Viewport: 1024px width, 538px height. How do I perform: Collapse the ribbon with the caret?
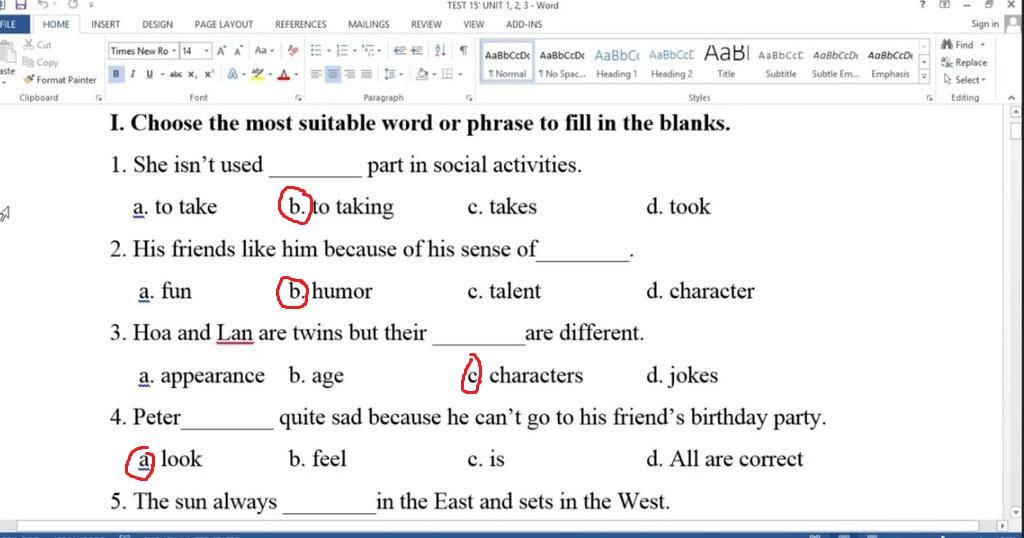[x=1012, y=97]
